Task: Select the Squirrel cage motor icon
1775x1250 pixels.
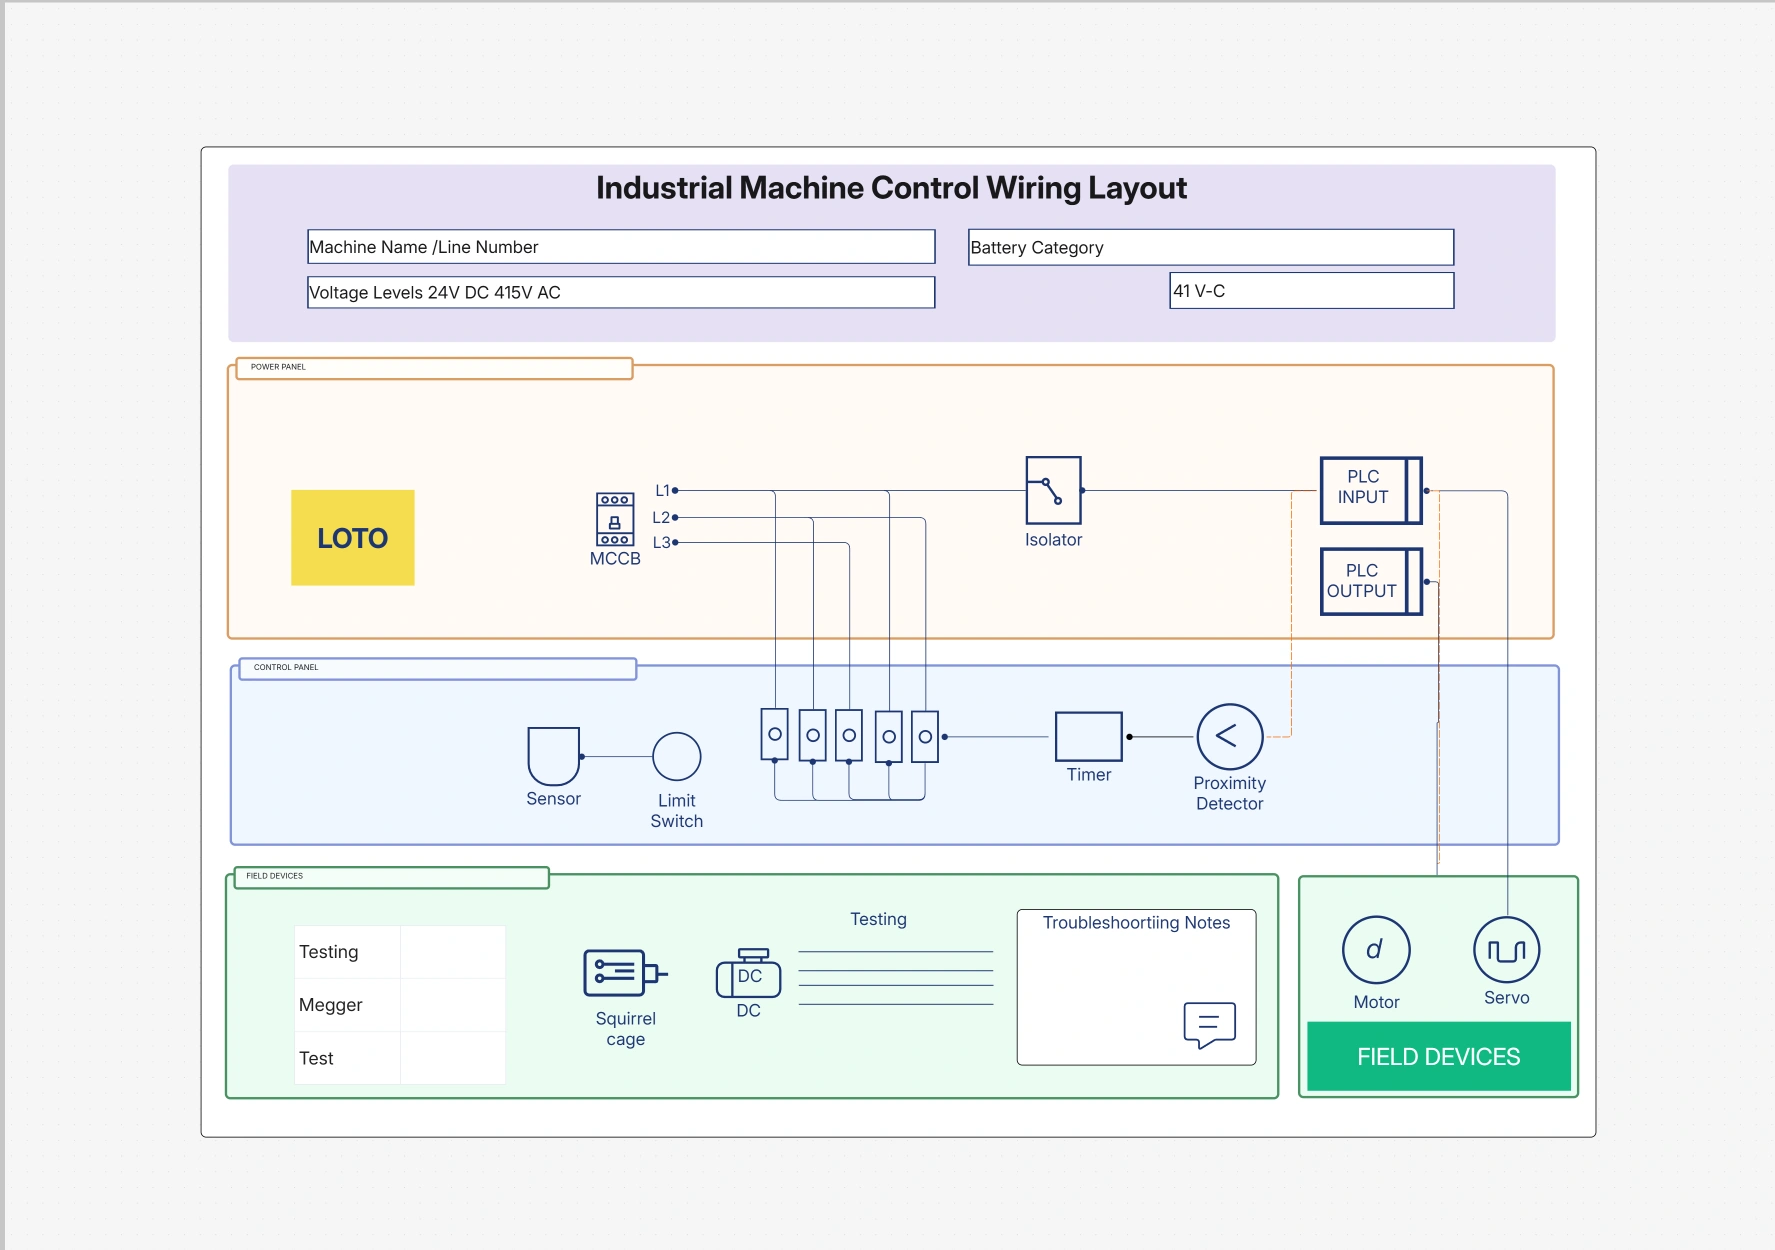Action: tap(624, 973)
